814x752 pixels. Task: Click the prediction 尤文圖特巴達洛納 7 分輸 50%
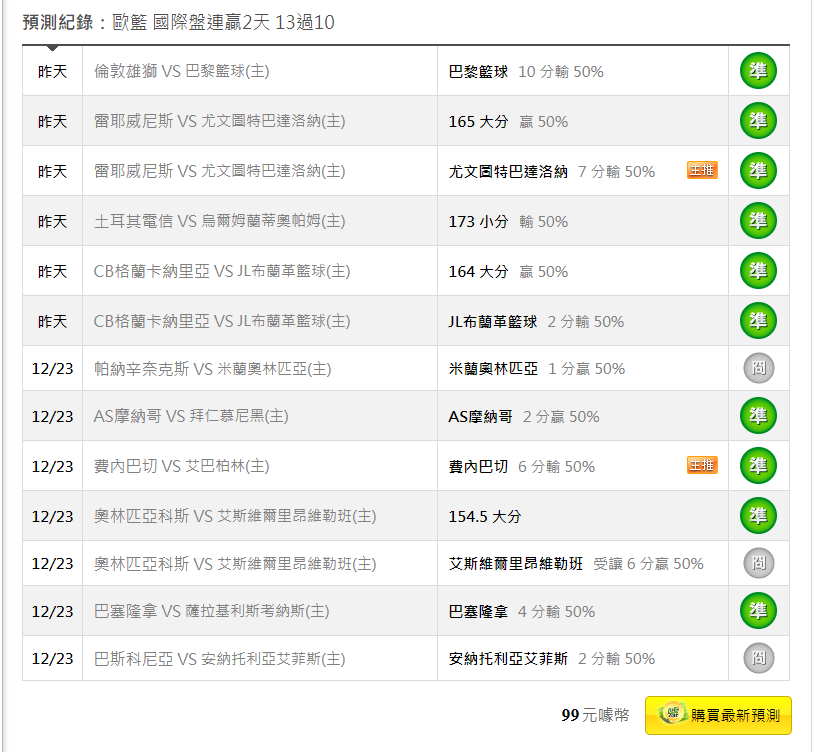[x=552, y=171]
